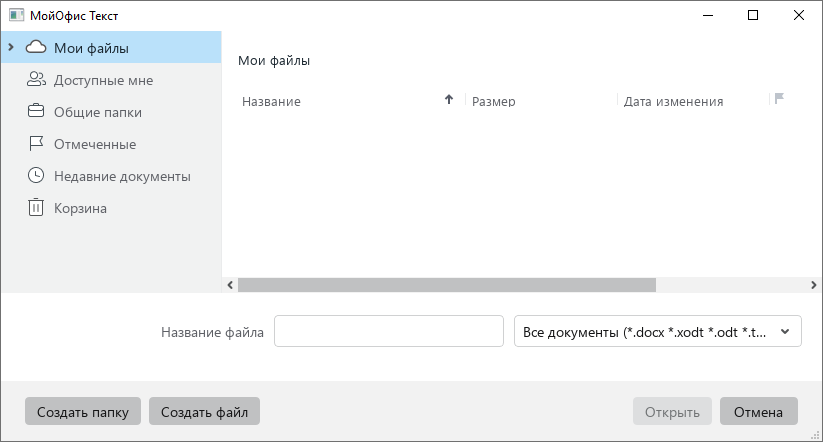Focus the Название файла input field
The image size is (823, 442).
pos(389,331)
